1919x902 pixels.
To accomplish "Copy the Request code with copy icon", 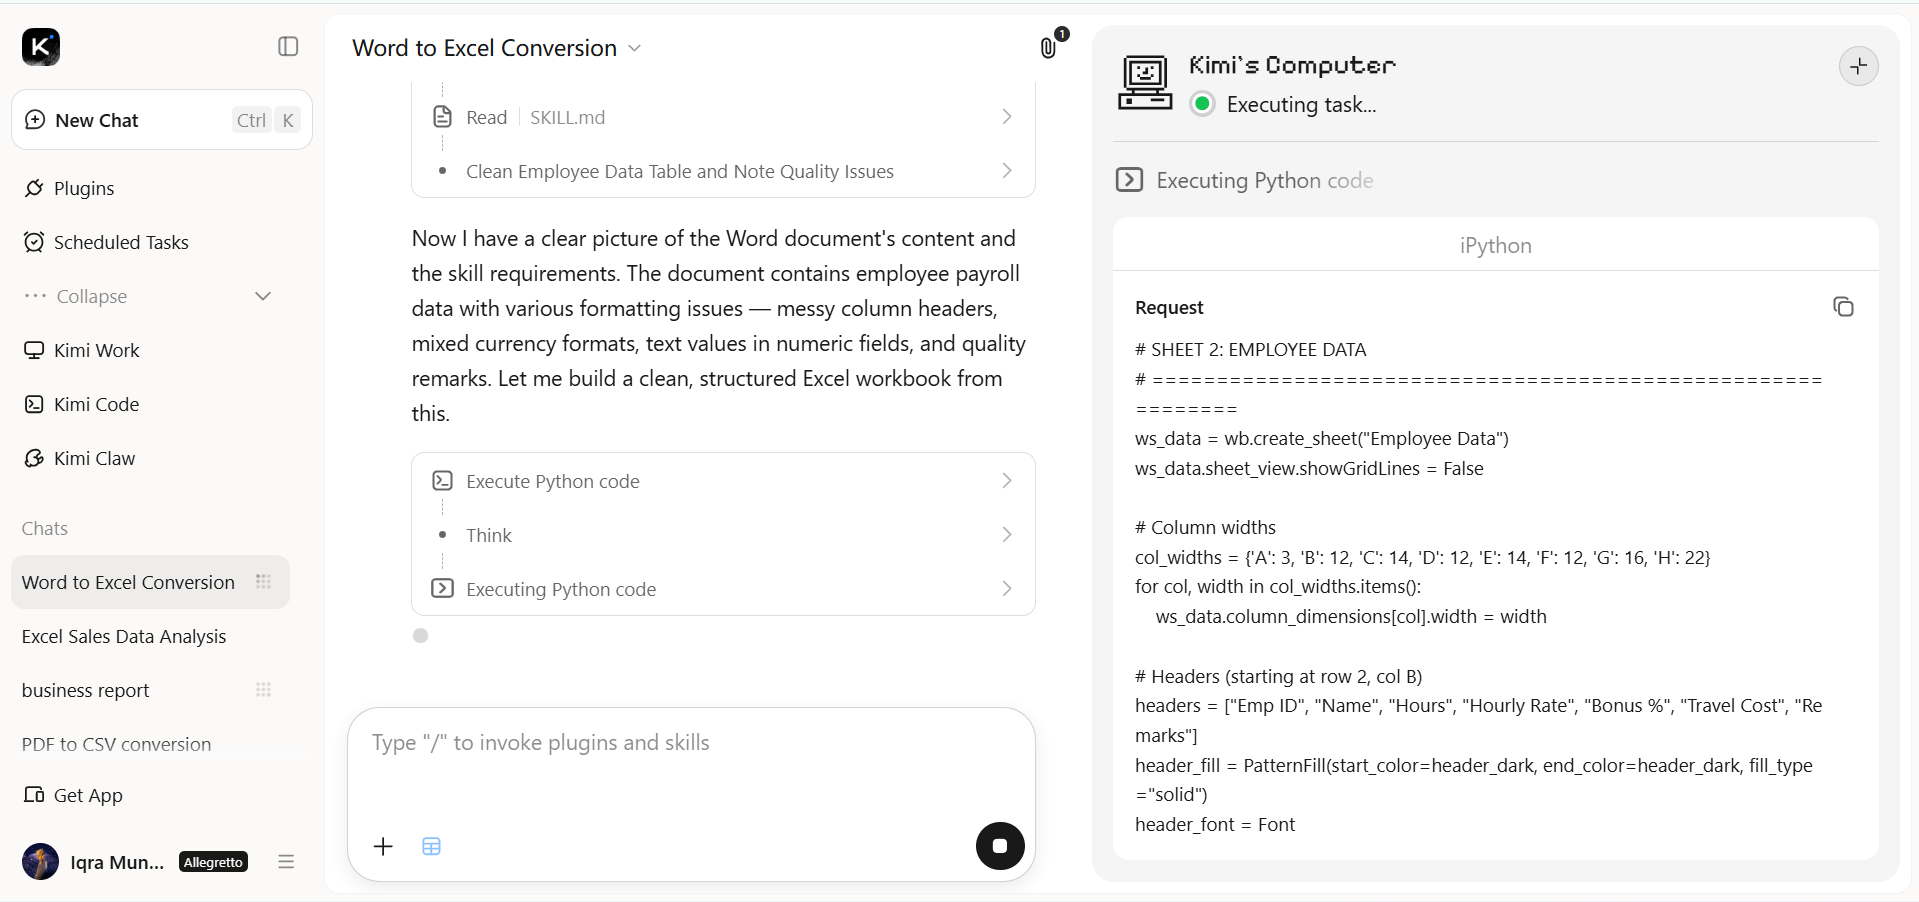I will pos(1843,307).
